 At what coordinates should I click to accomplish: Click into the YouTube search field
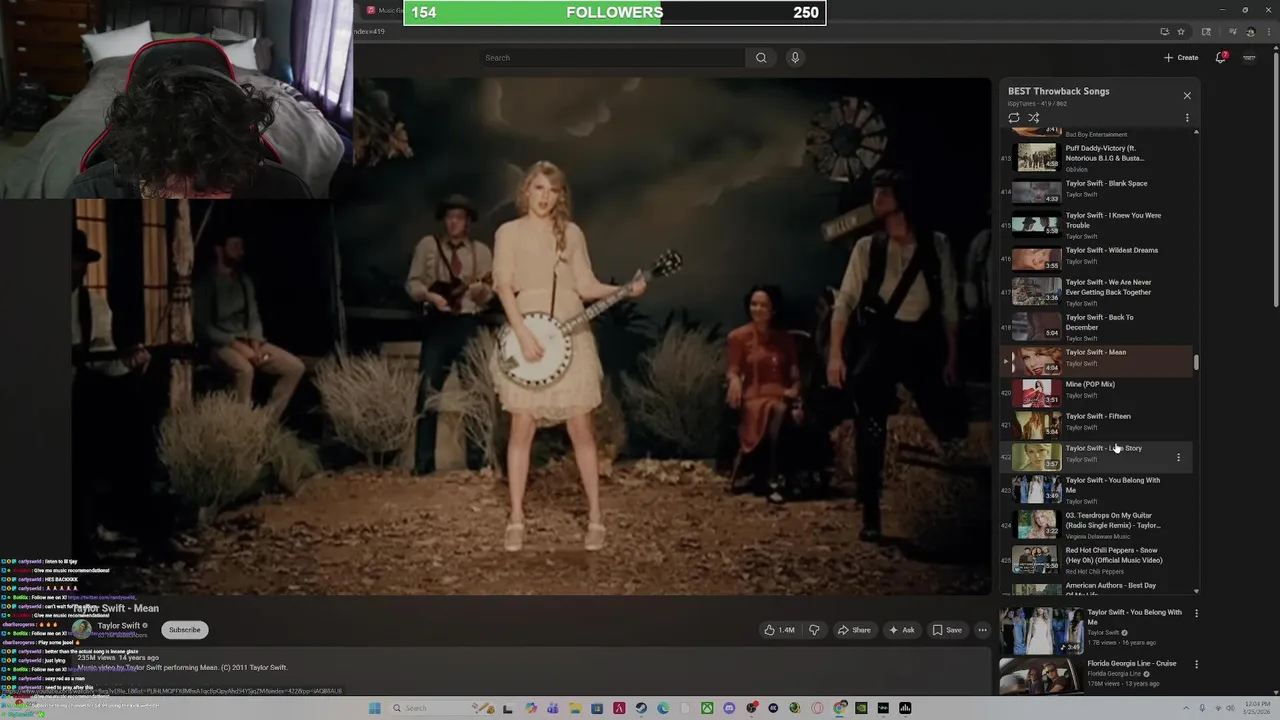[x=610, y=58]
